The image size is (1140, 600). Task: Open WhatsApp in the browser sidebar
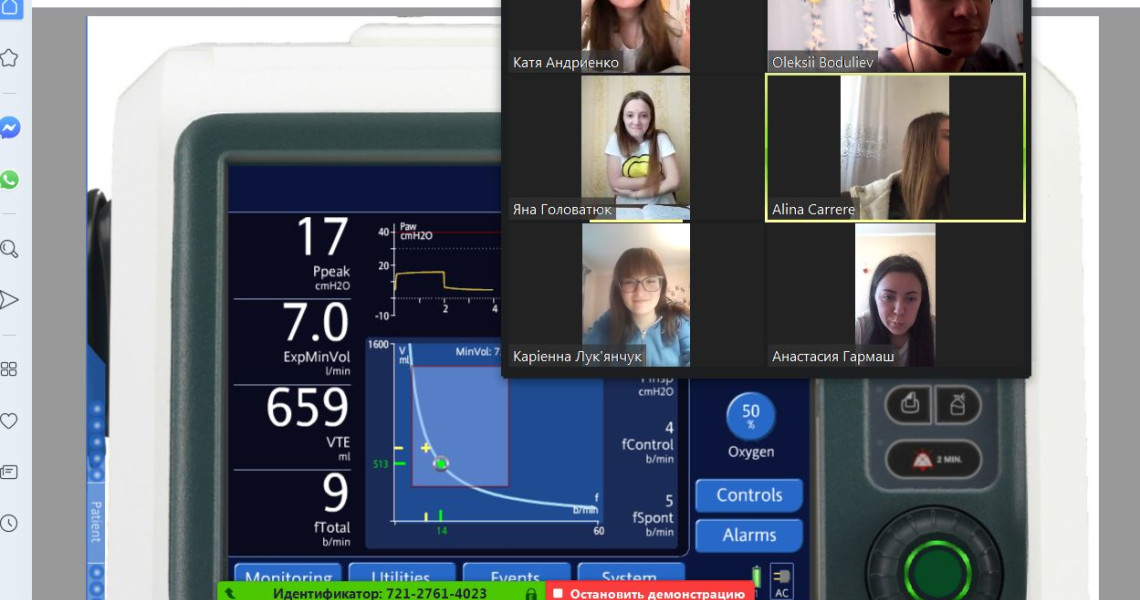[x=9, y=180]
